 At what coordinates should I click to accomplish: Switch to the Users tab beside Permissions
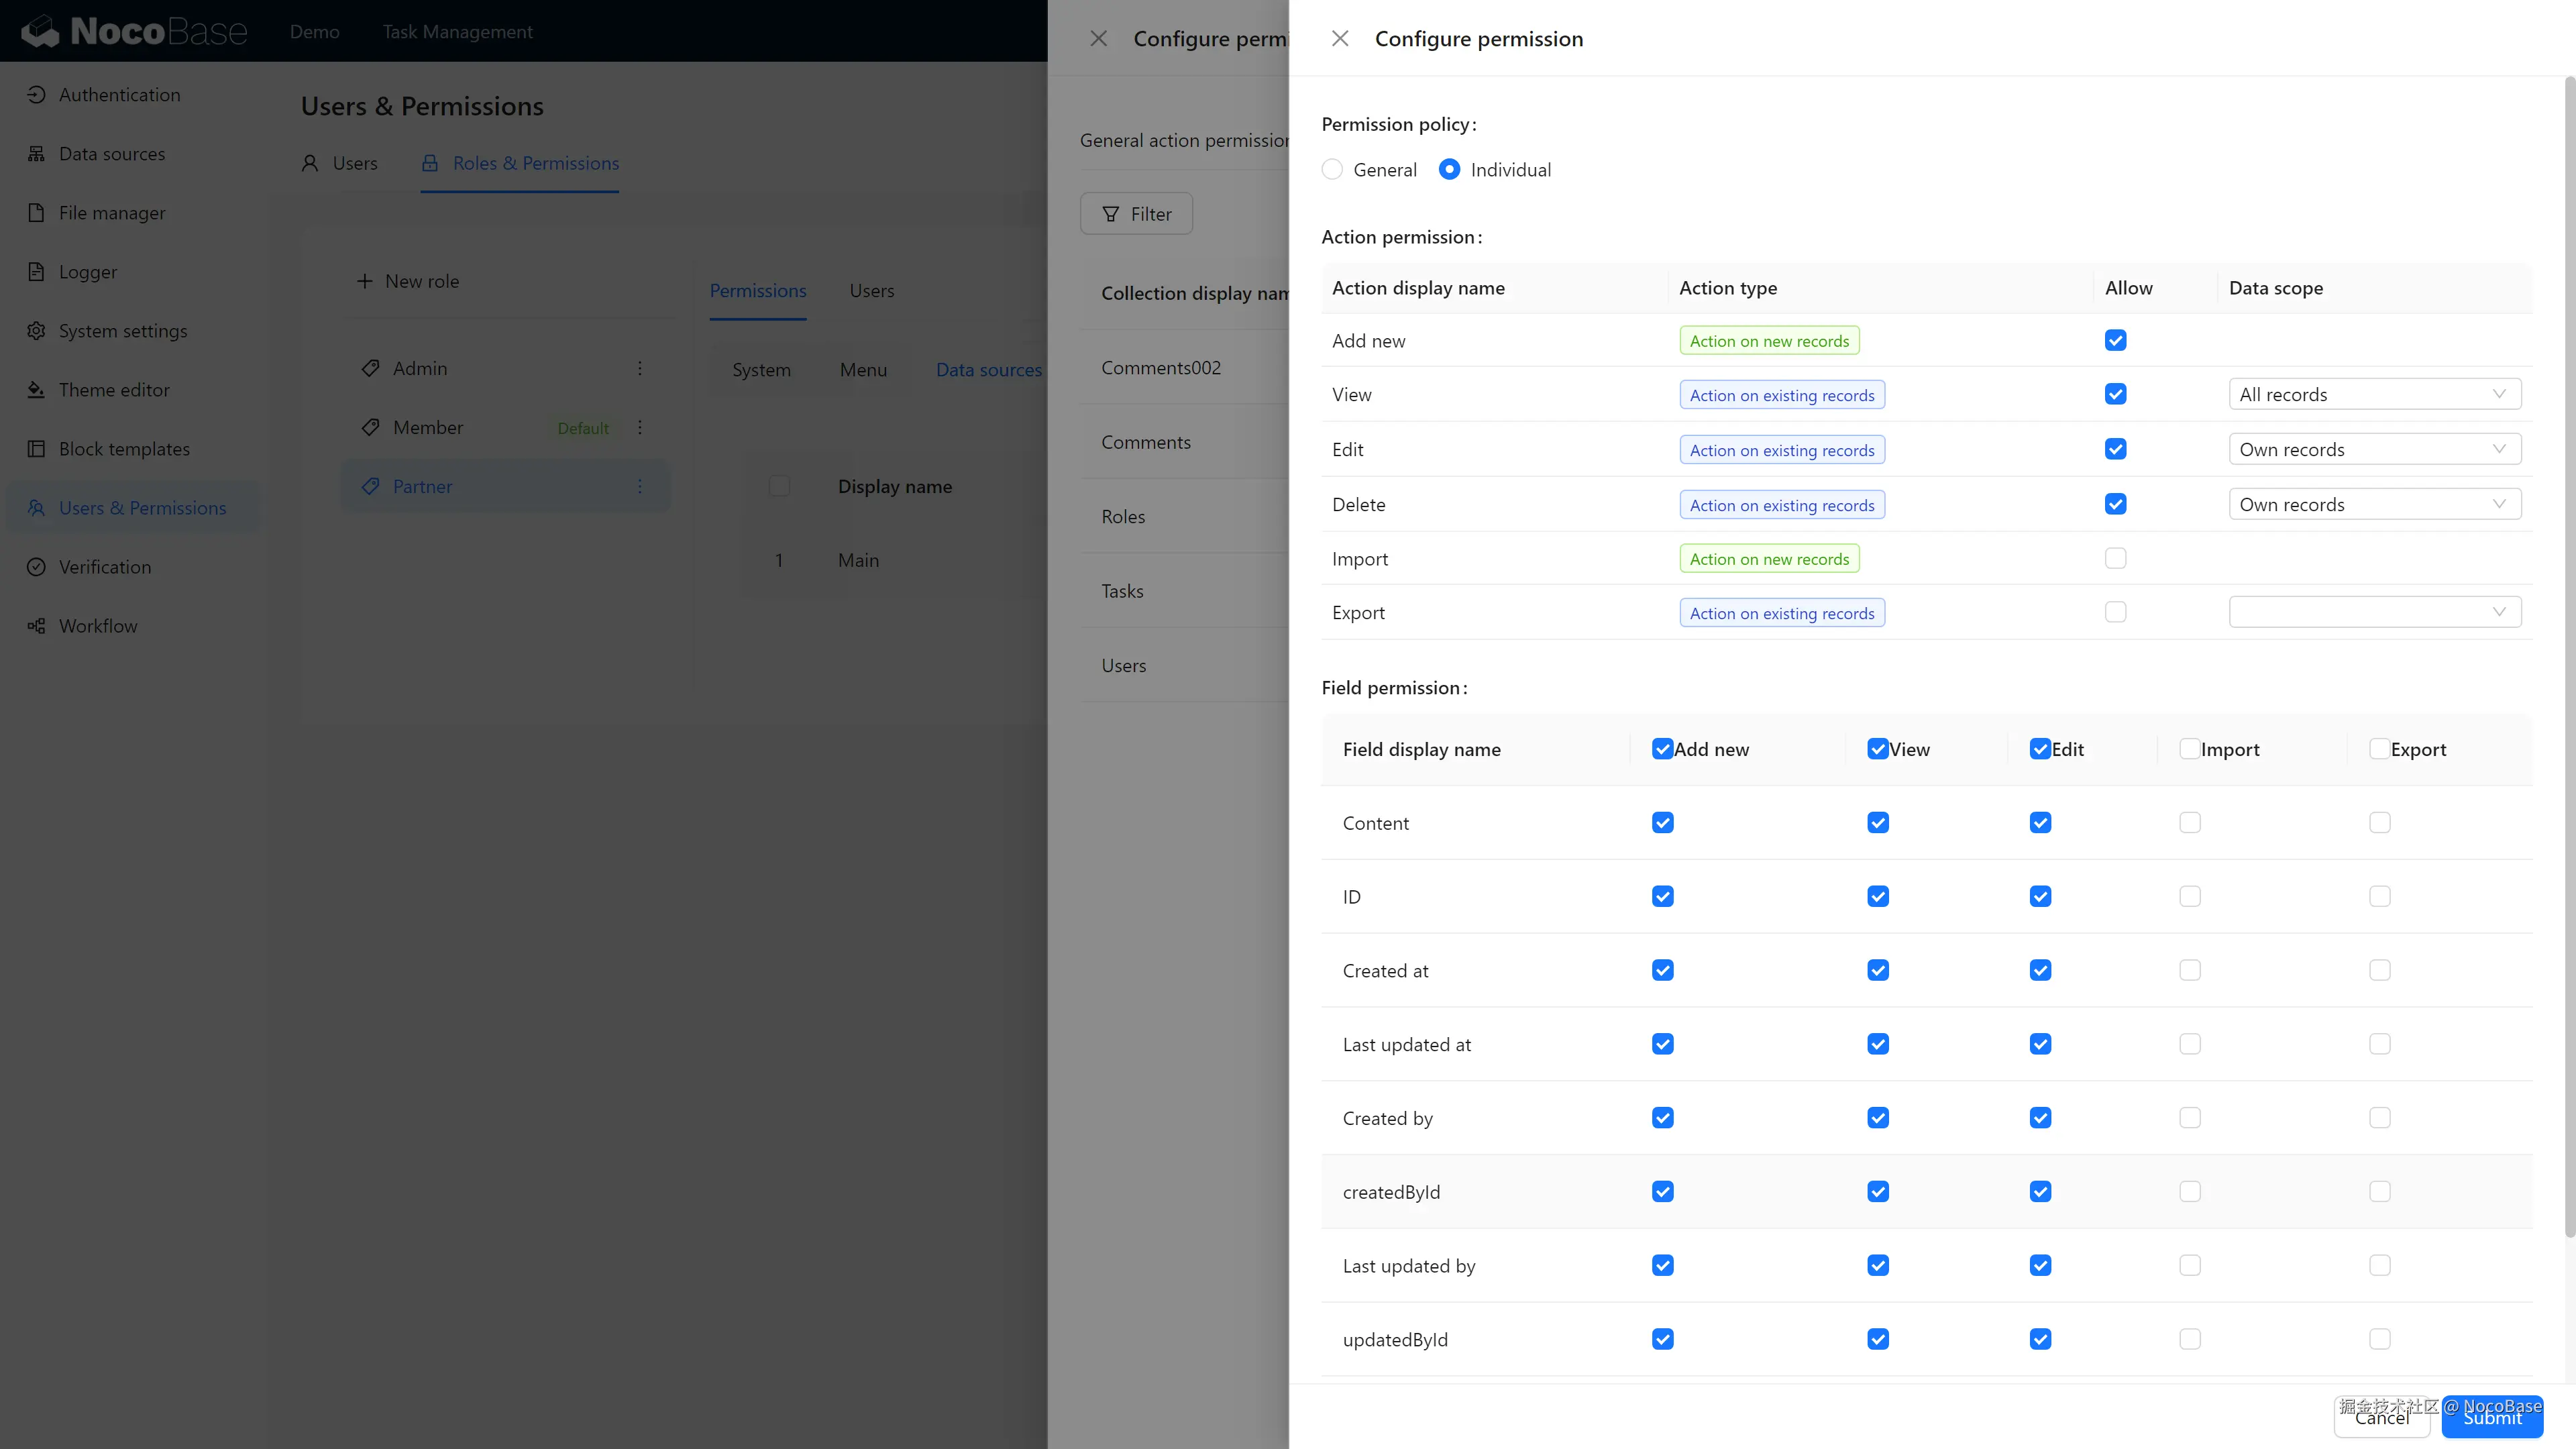[x=871, y=291]
